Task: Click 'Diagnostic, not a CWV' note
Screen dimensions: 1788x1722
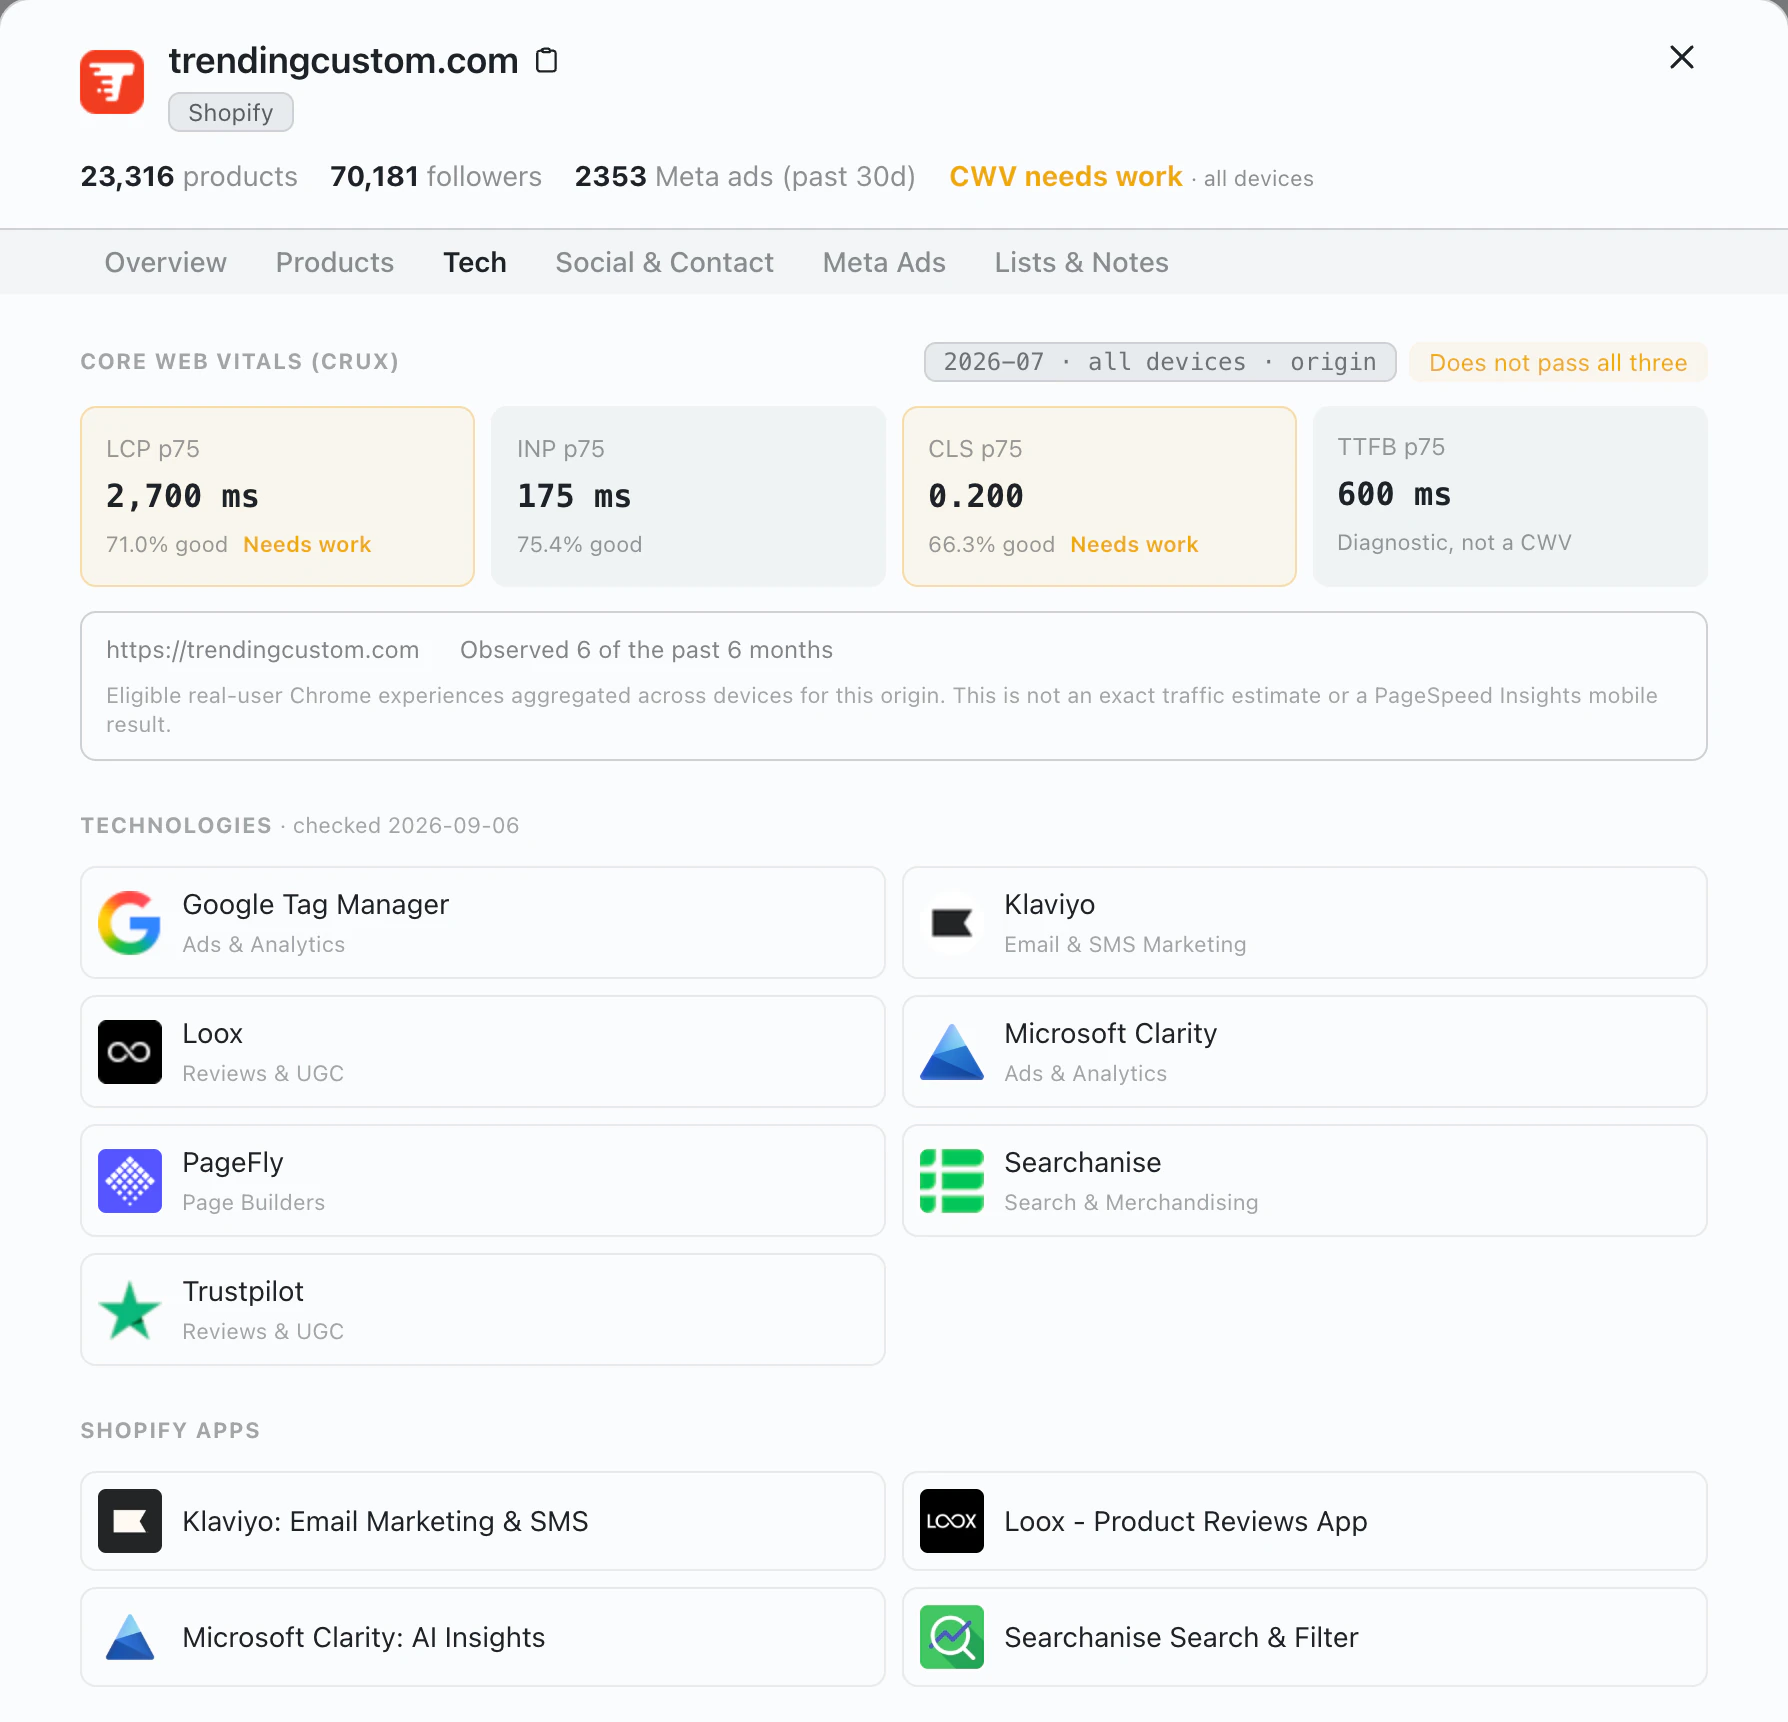Action: click(1455, 542)
